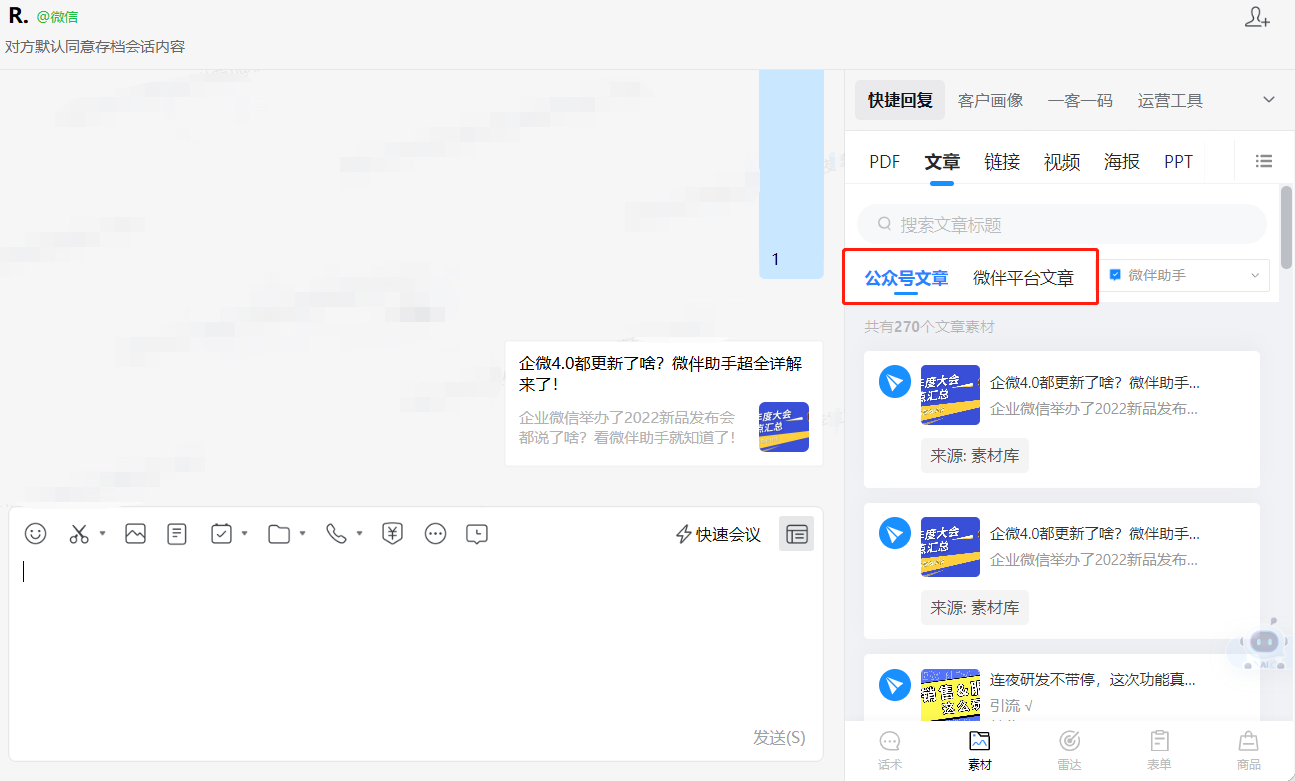Image resolution: width=1295 pixels, height=781 pixels.
Task: Open the 表单 bottom tab
Action: click(x=1159, y=750)
